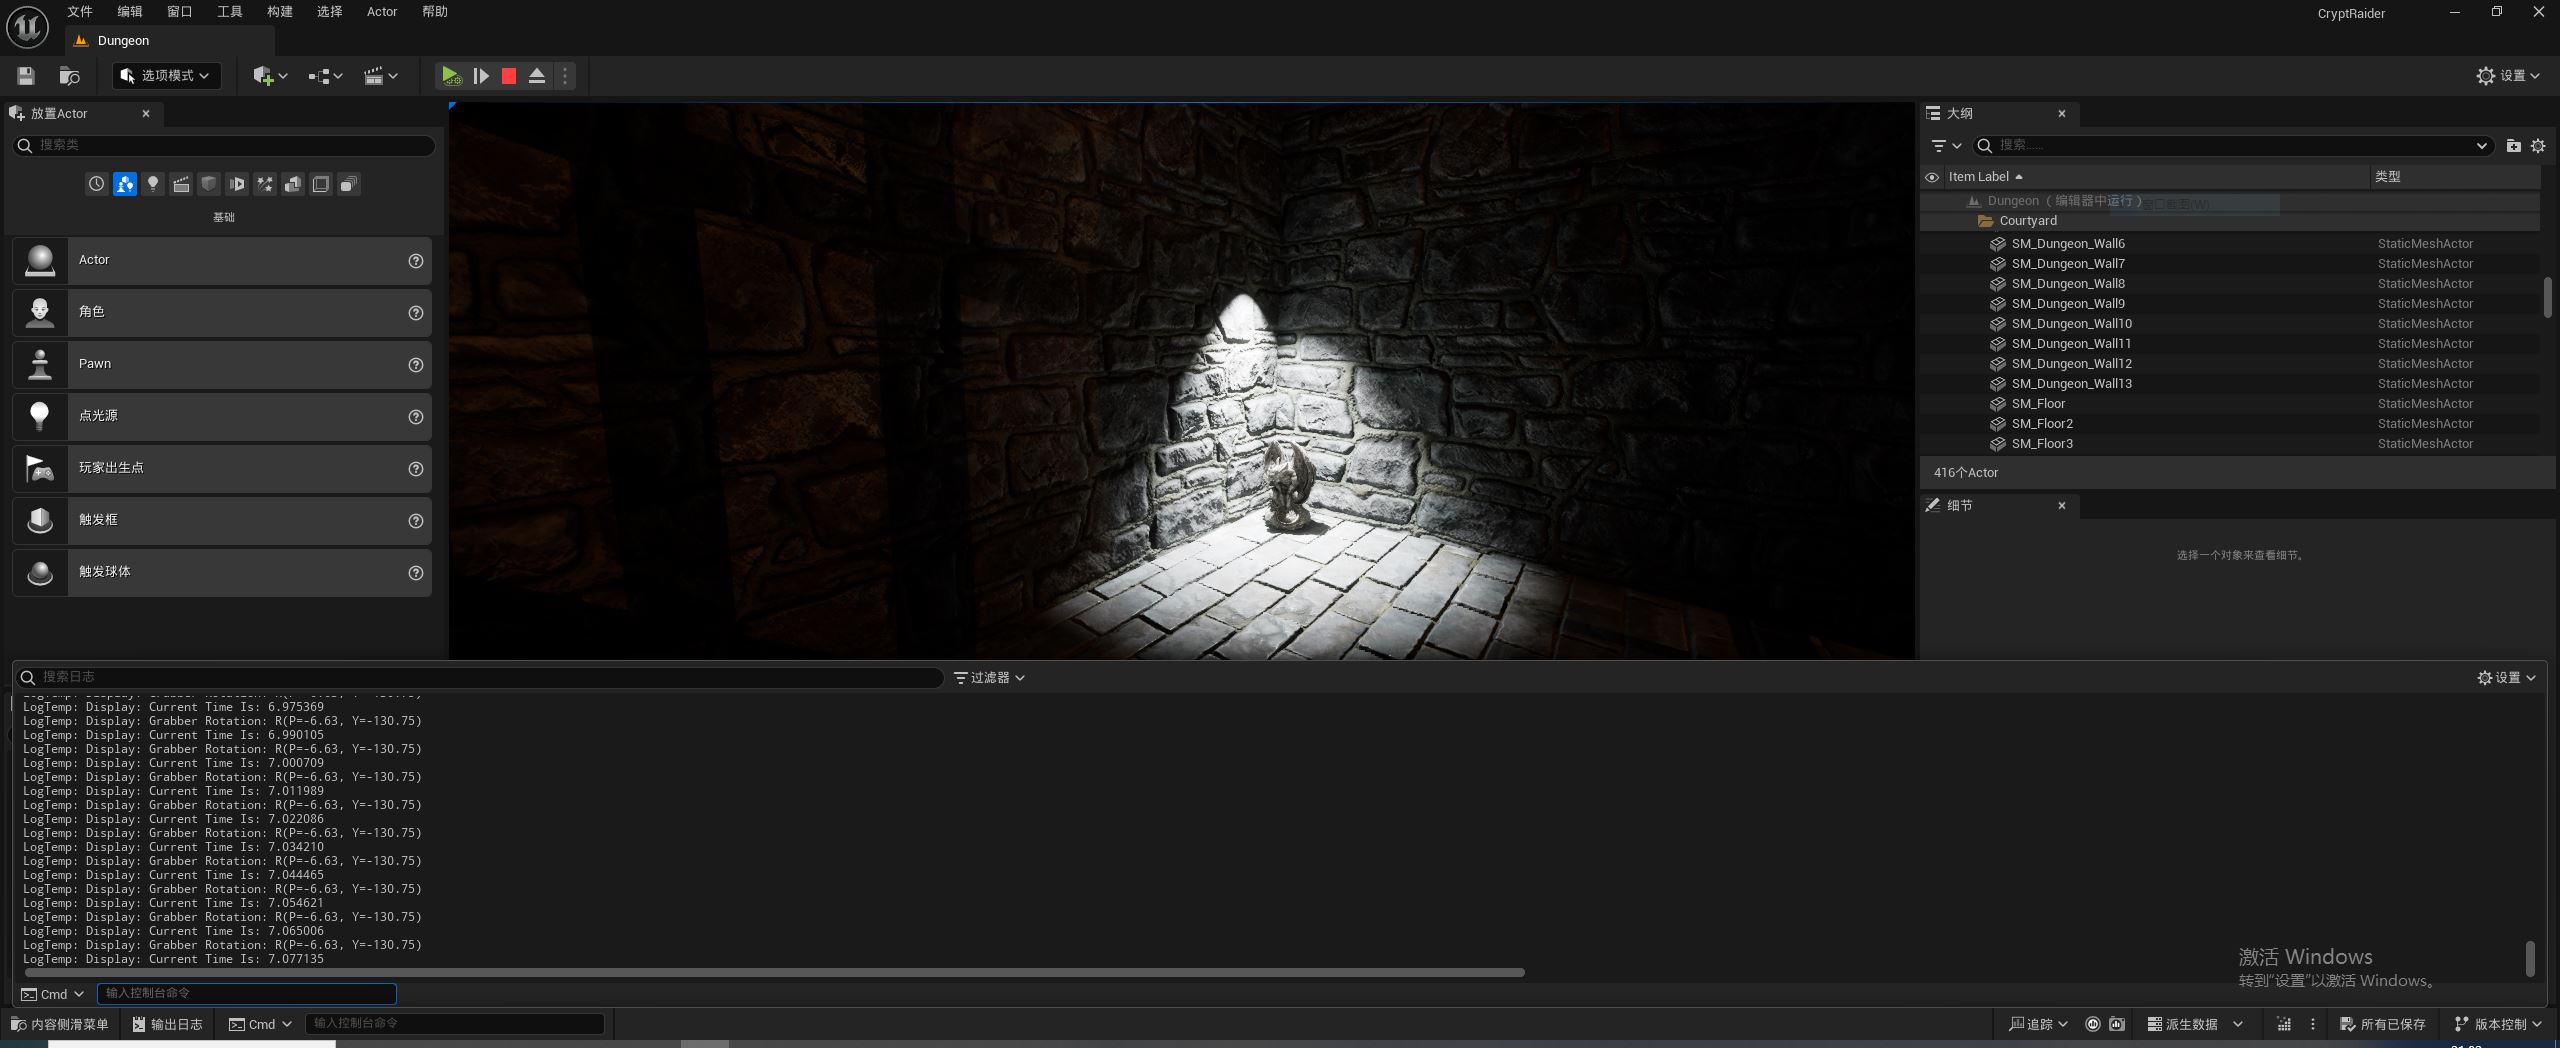Open the 窗口 menu
Viewport: 2560px width, 1048px height.
click(x=180, y=12)
